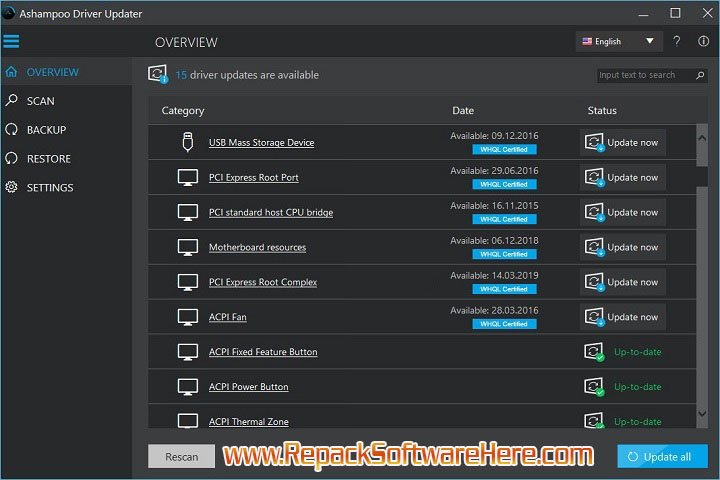This screenshot has height=480, width=720.
Task: Update now the USB Mass Storage Device driver
Action: click(622, 142)
